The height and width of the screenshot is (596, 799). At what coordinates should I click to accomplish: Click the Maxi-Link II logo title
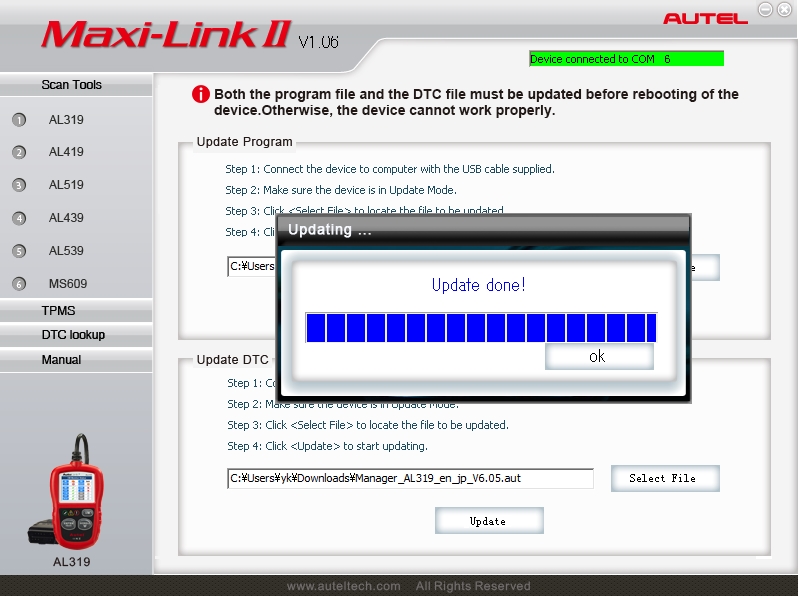tap(166, 35)
